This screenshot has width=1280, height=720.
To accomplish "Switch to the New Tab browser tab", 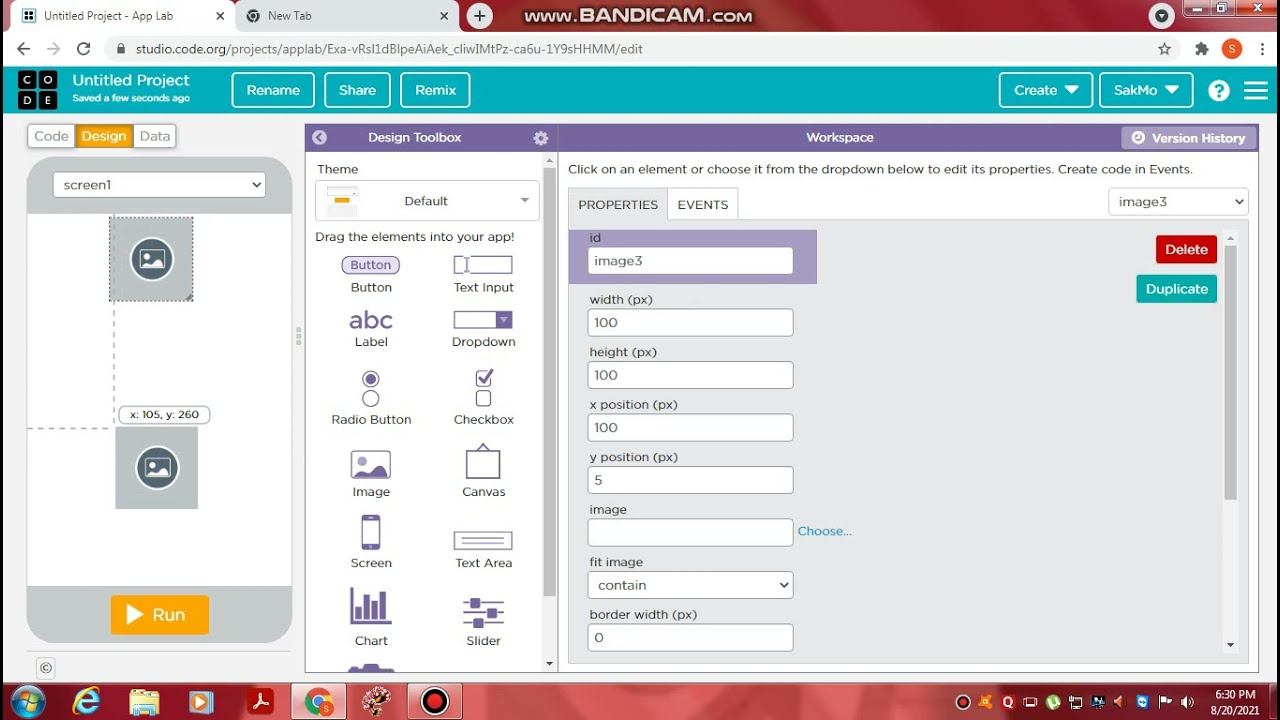I will [347, 16].
